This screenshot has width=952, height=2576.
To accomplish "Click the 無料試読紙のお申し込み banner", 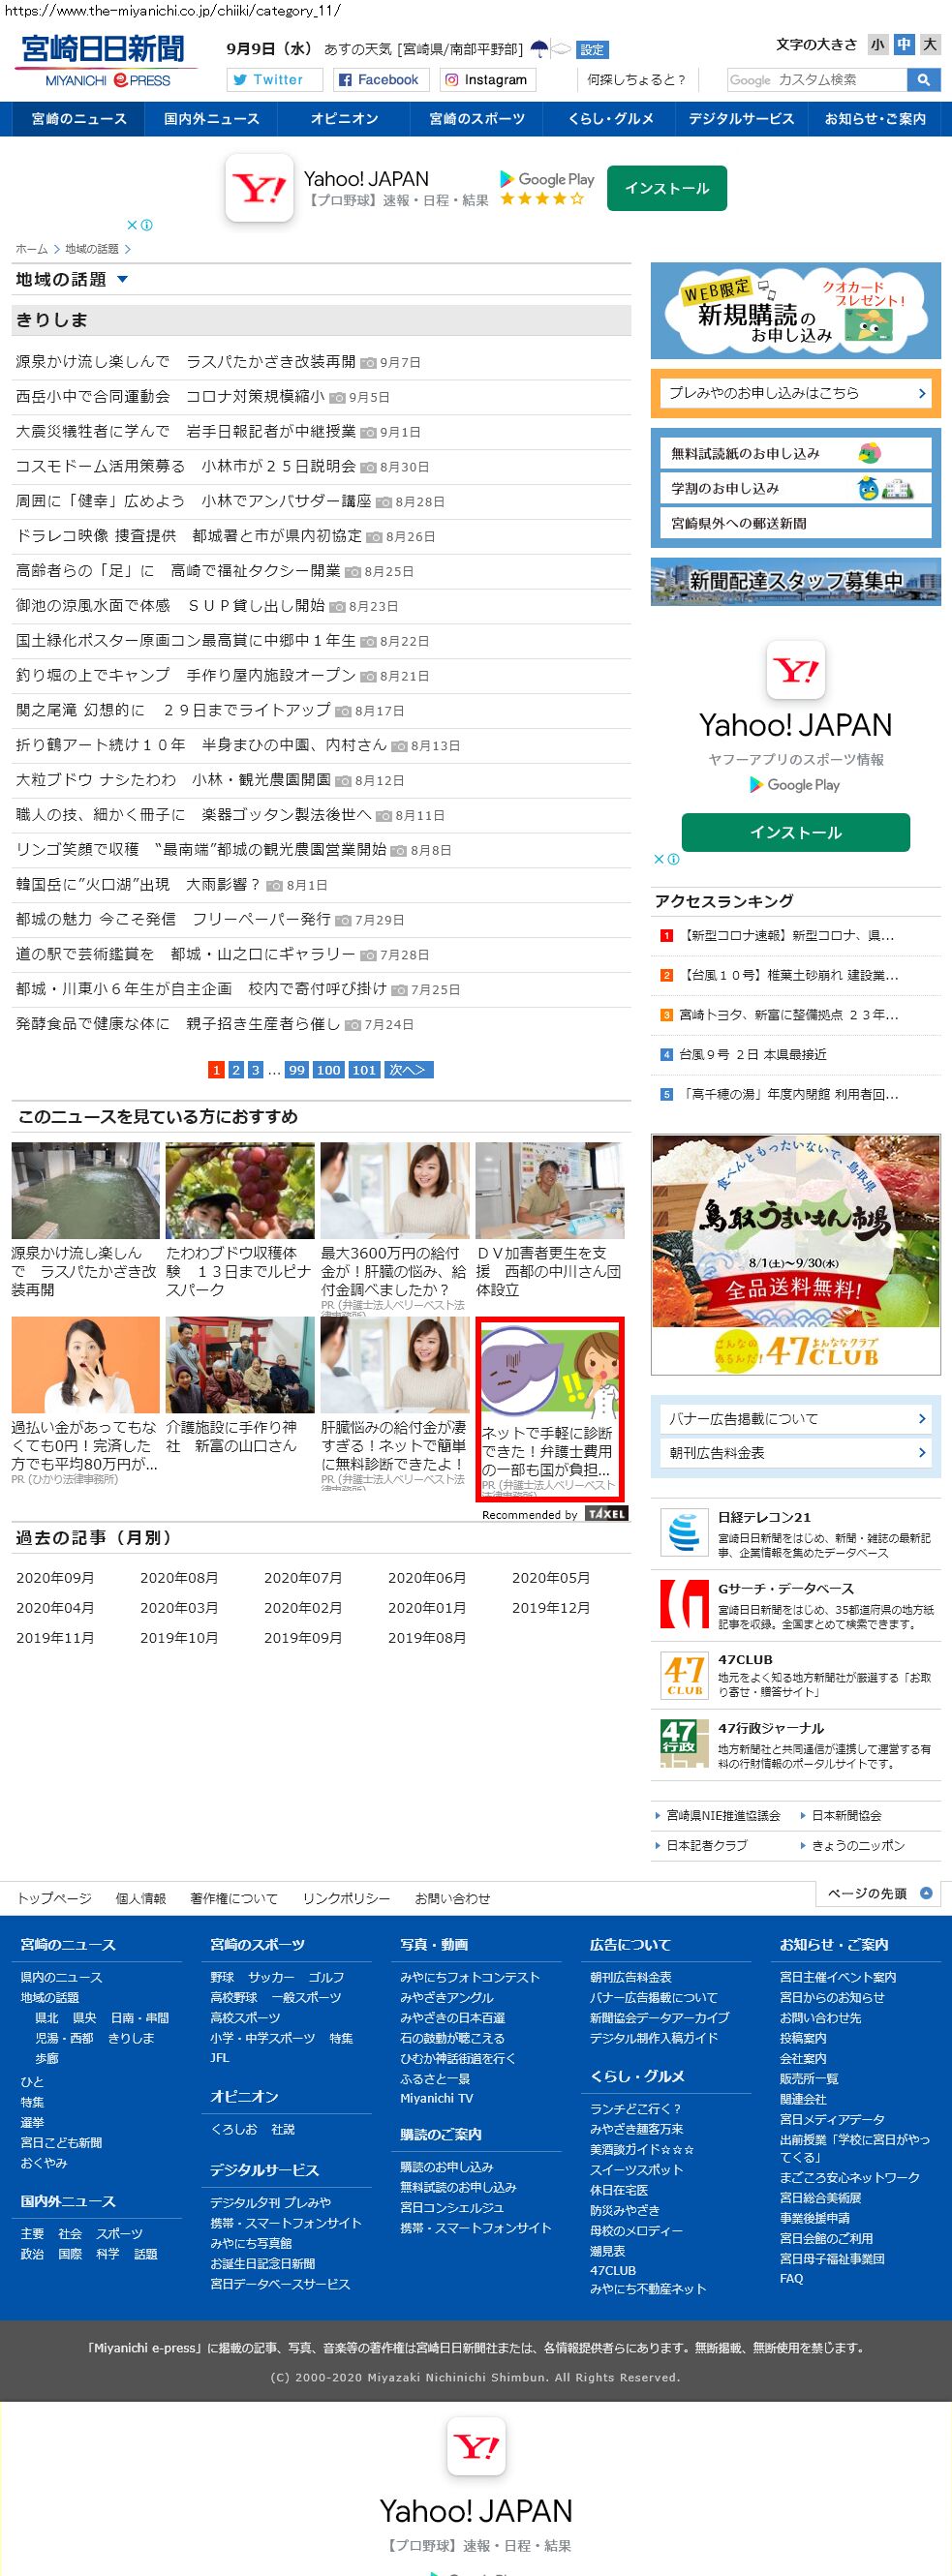I will pyautogui.click(x=795, y=454).
